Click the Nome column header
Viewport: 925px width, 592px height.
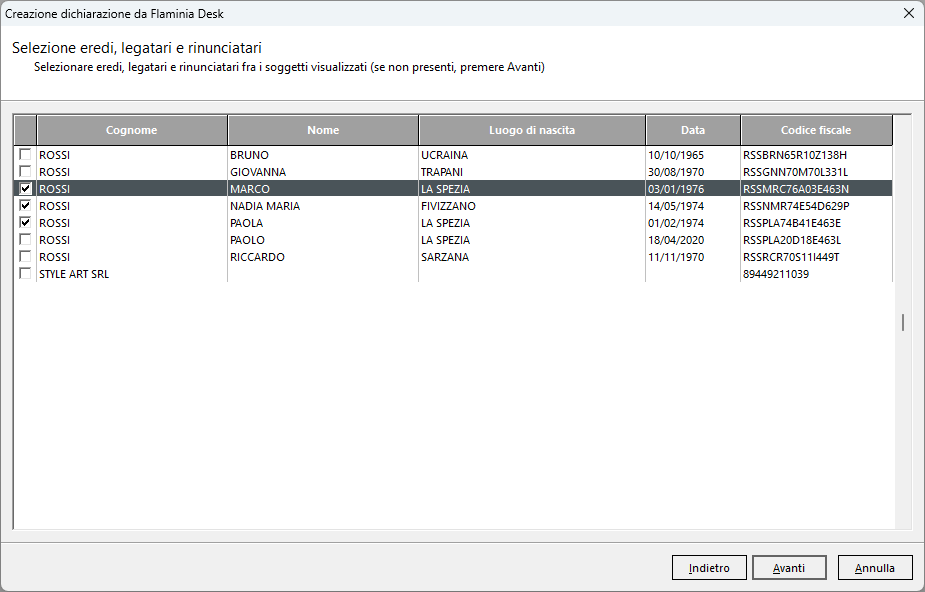[323, 130]
